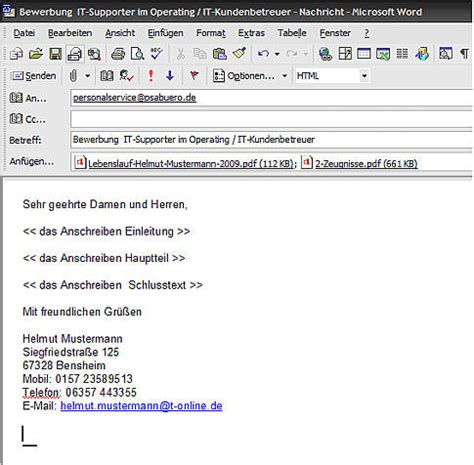Image resolution: width=474 pixels, height=465 pixels.
Task: Click the Format Painter brush icon
Action: 239,54
